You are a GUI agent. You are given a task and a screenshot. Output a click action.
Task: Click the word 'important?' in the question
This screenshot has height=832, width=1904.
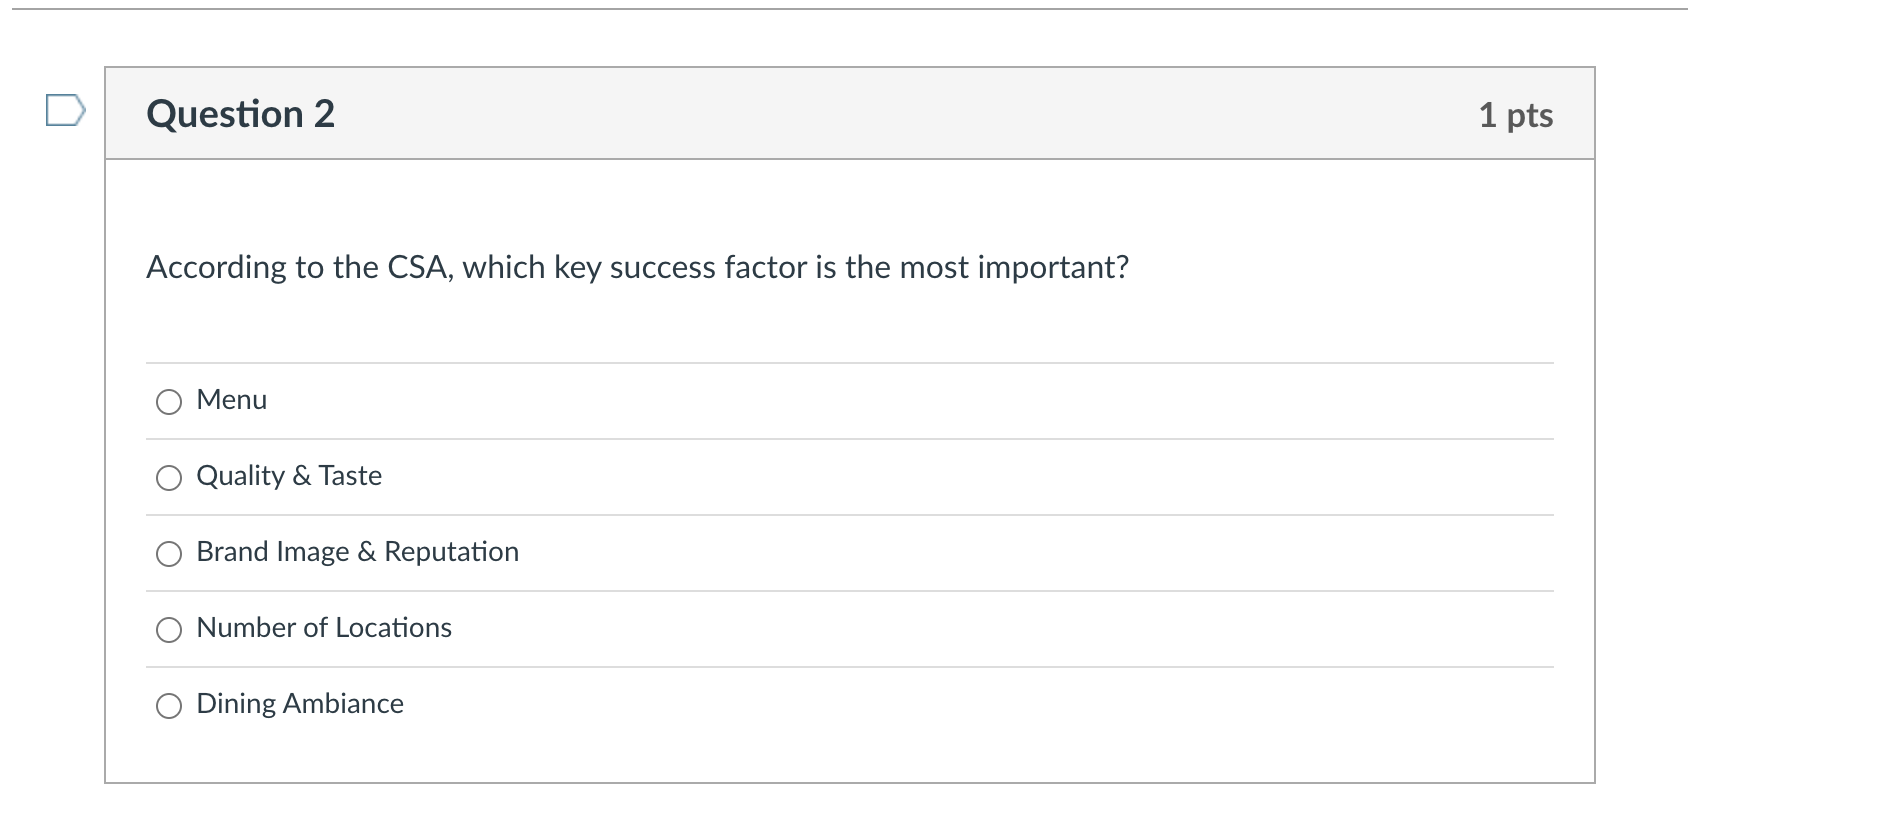(1052, 268)
